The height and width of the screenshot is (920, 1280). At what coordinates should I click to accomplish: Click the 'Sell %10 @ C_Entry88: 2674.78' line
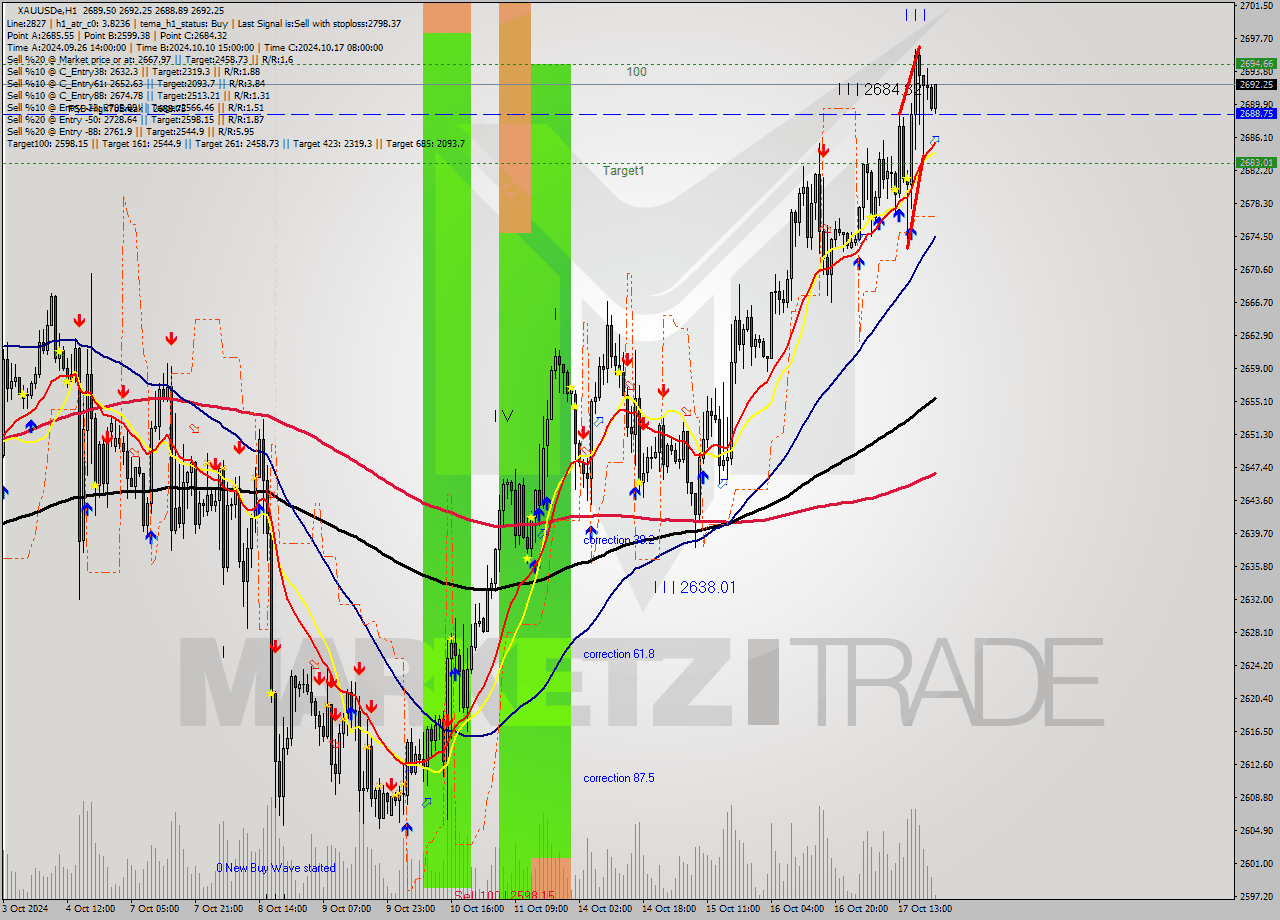tap(137, 95)
